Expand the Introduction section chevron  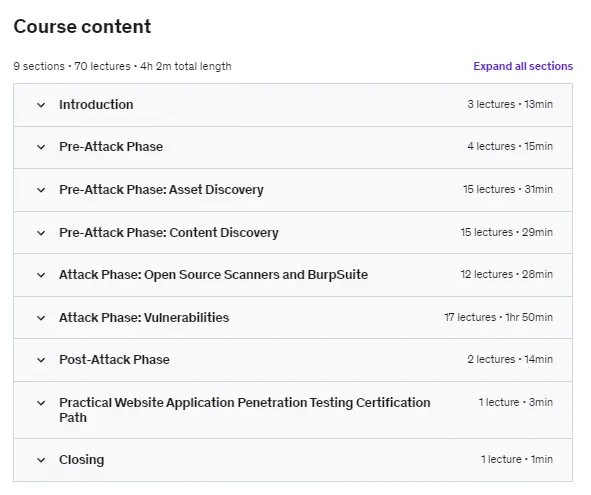(x=41, y=105)
